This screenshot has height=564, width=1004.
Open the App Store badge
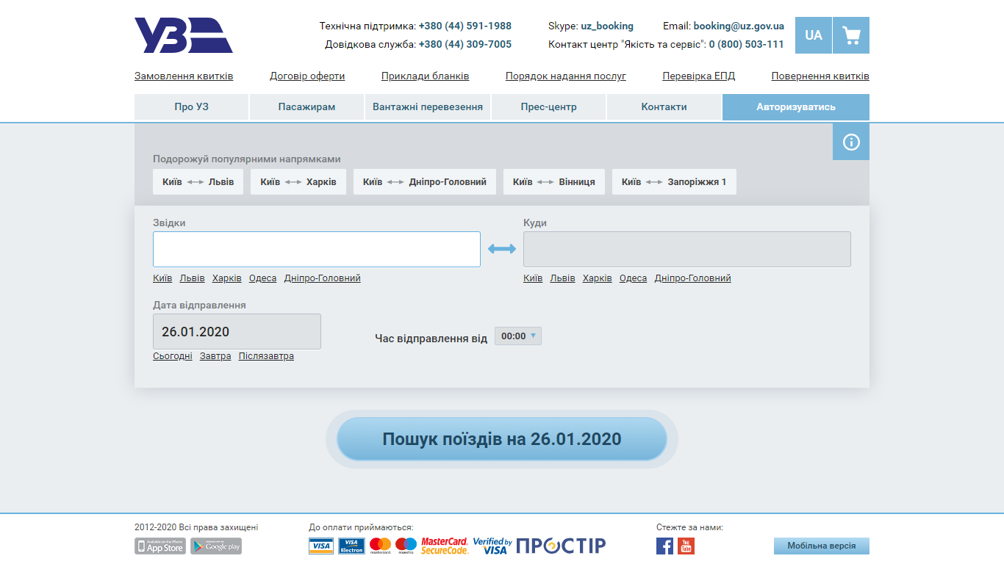pyautogui.click(x=160, y=546)
